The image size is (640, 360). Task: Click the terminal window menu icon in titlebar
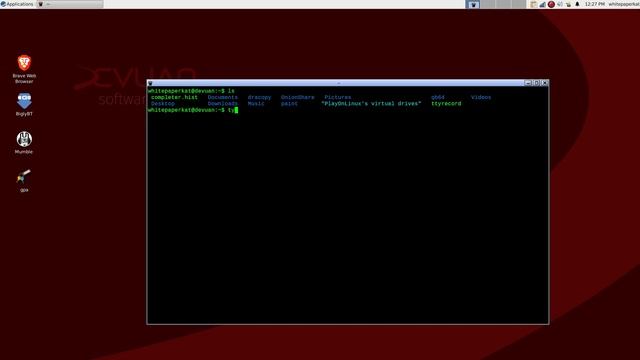click(150, 83)
